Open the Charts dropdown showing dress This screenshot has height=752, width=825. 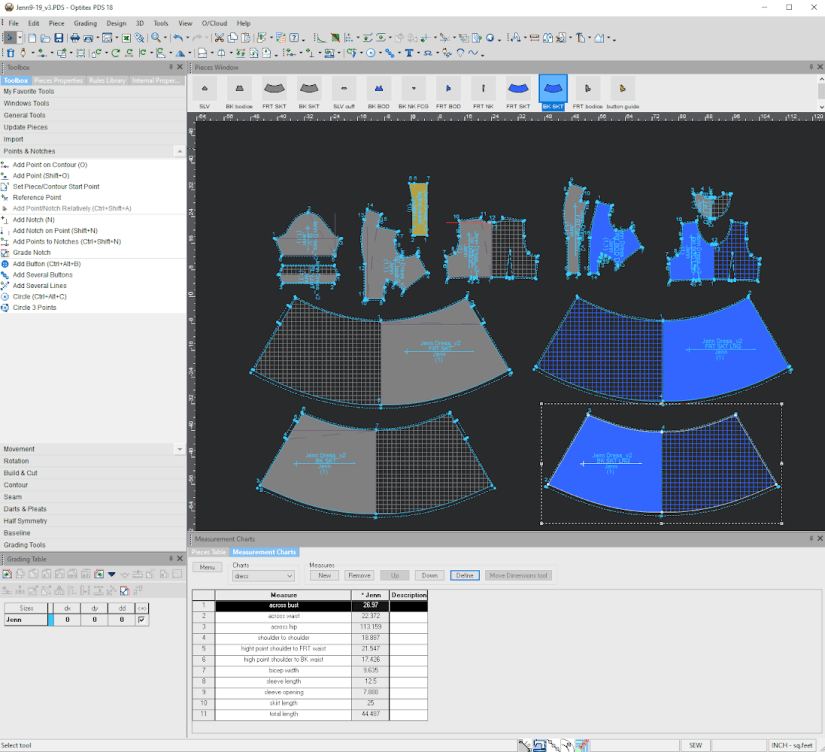(263, 576)
